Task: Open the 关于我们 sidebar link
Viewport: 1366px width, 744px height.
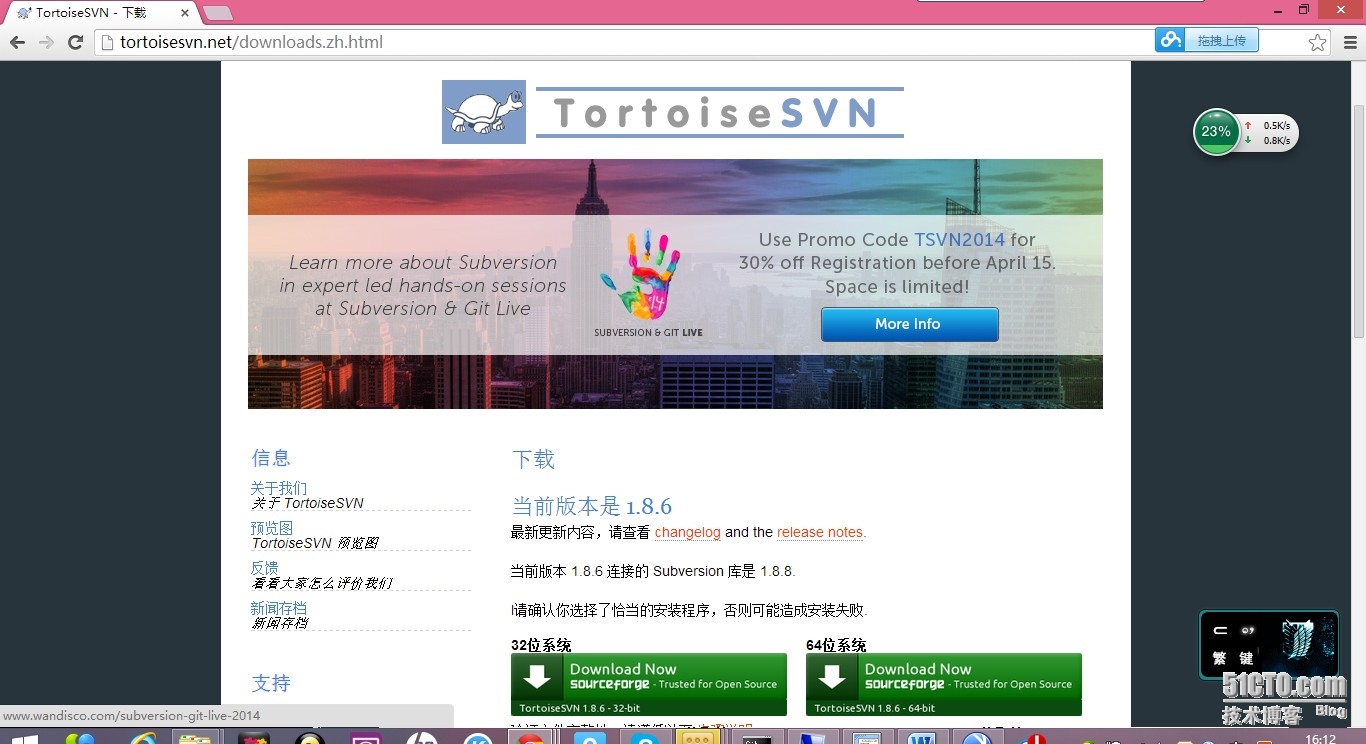Action: click(x=278, y=488)
